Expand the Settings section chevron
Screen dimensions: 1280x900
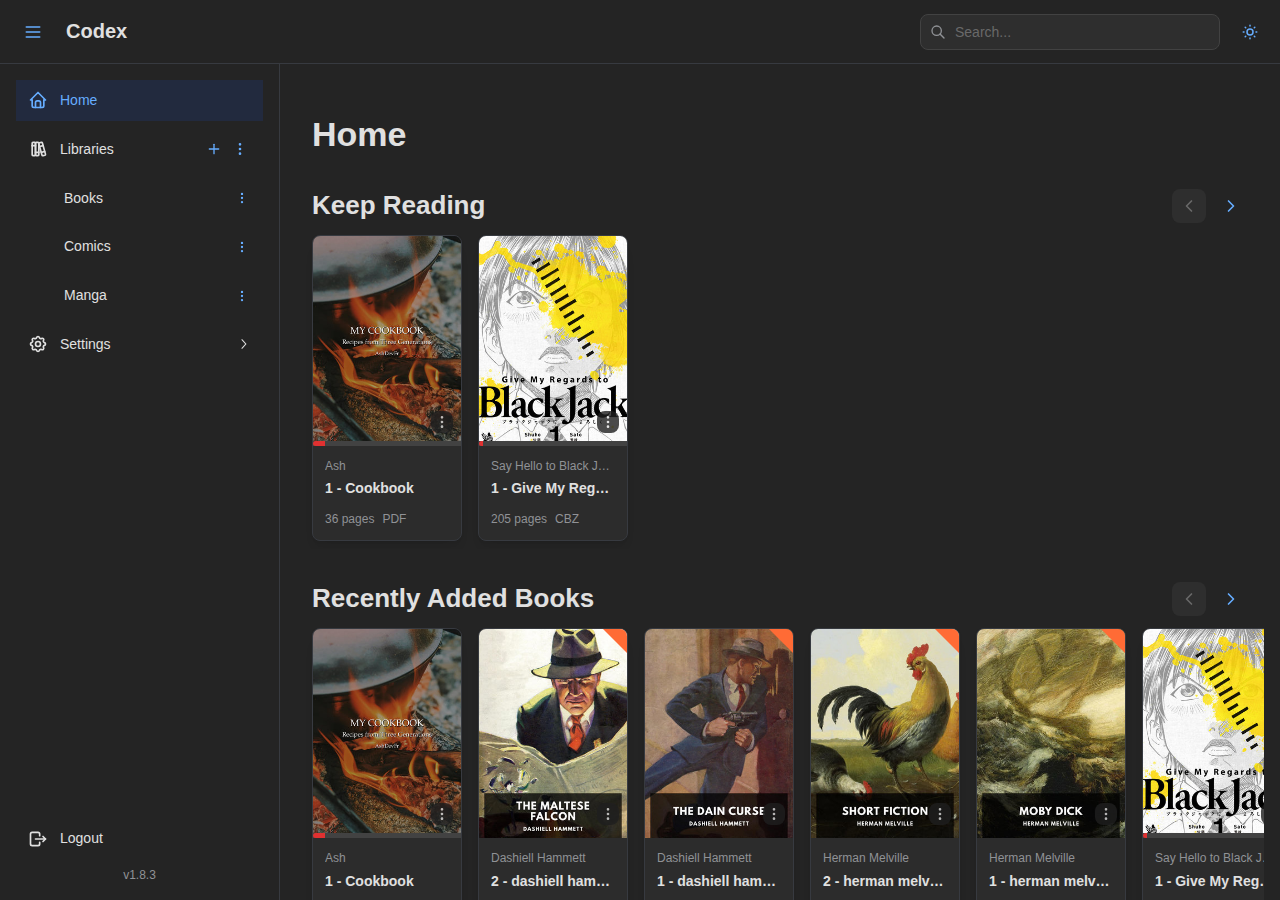point(244,344)
